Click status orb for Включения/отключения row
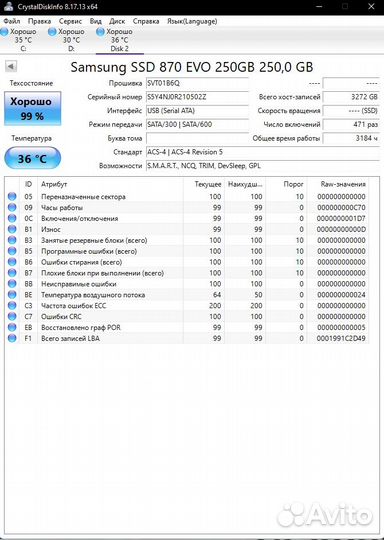The height and width of the screenshot is (540, 384). point(12,218)
